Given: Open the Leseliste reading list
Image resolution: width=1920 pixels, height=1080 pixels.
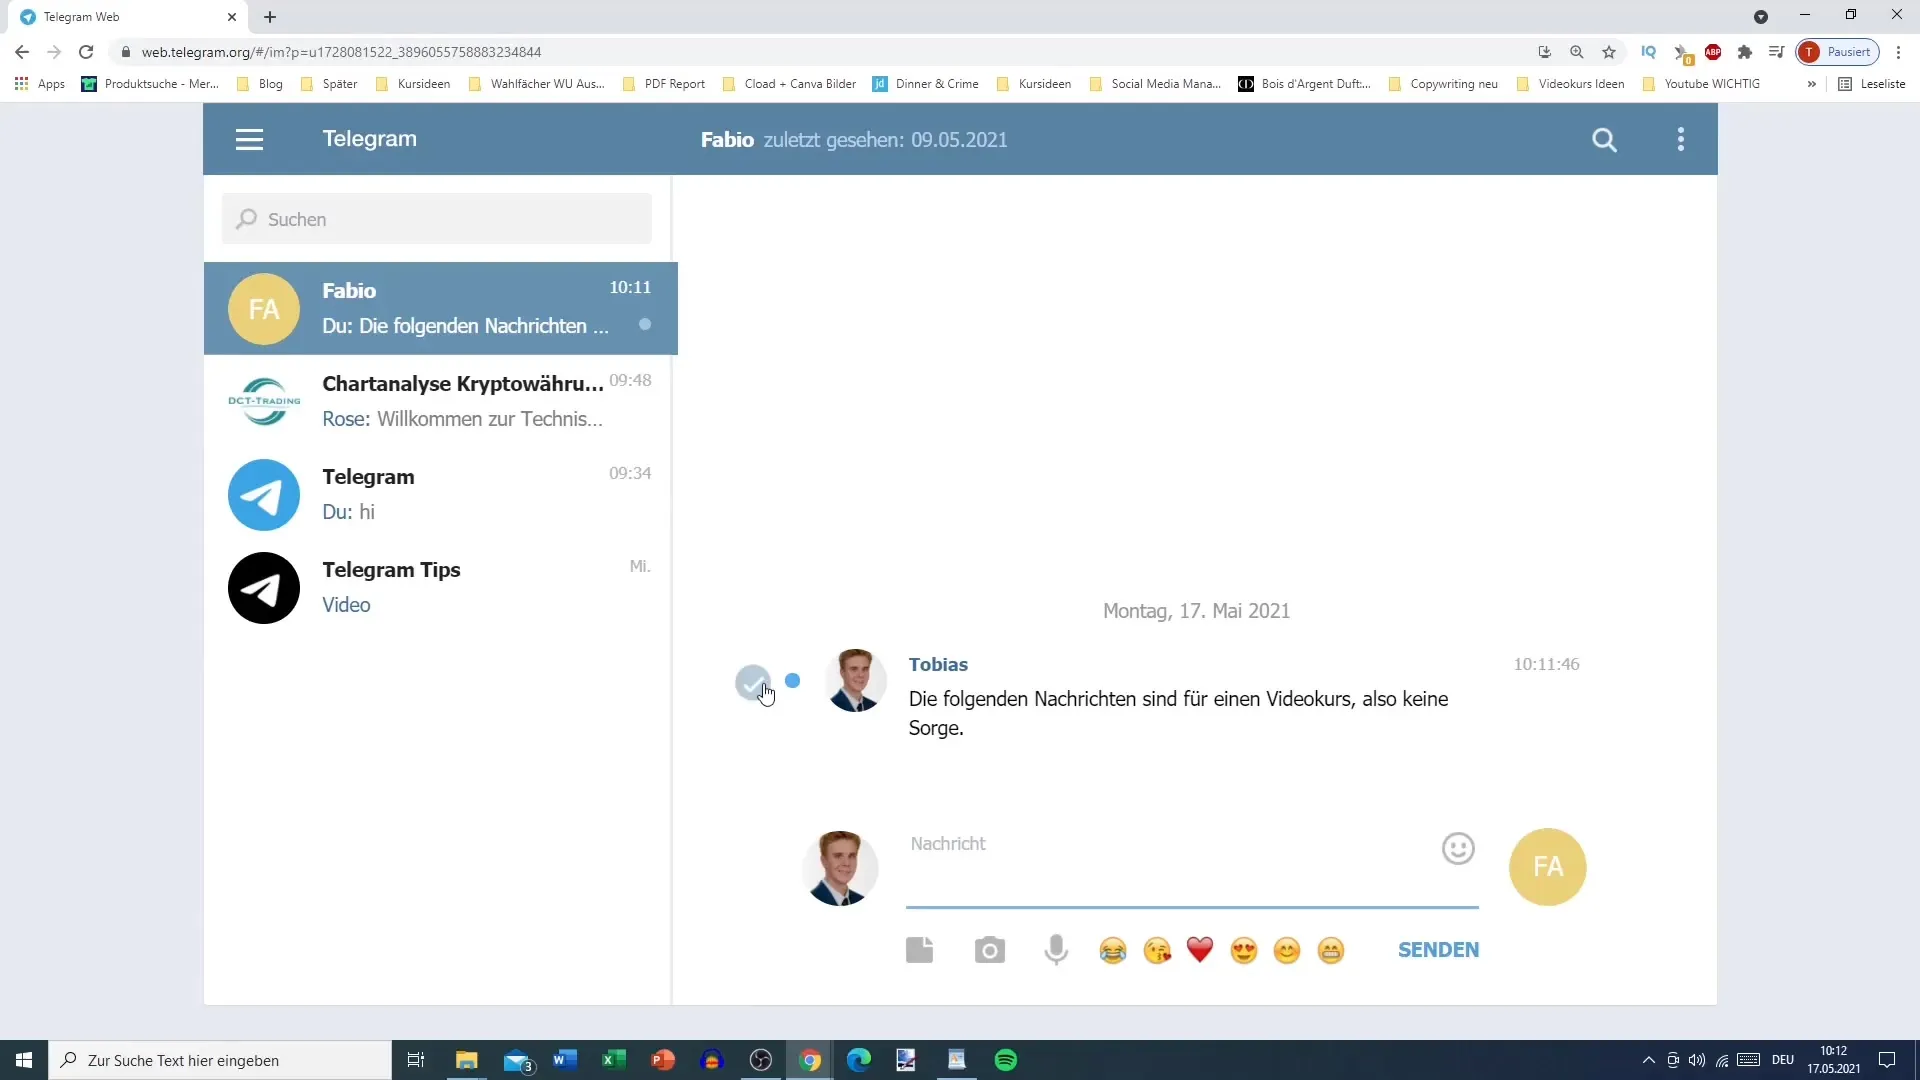Looking at the screenshot, I should pyautogui.click(x=1872, y=84).
